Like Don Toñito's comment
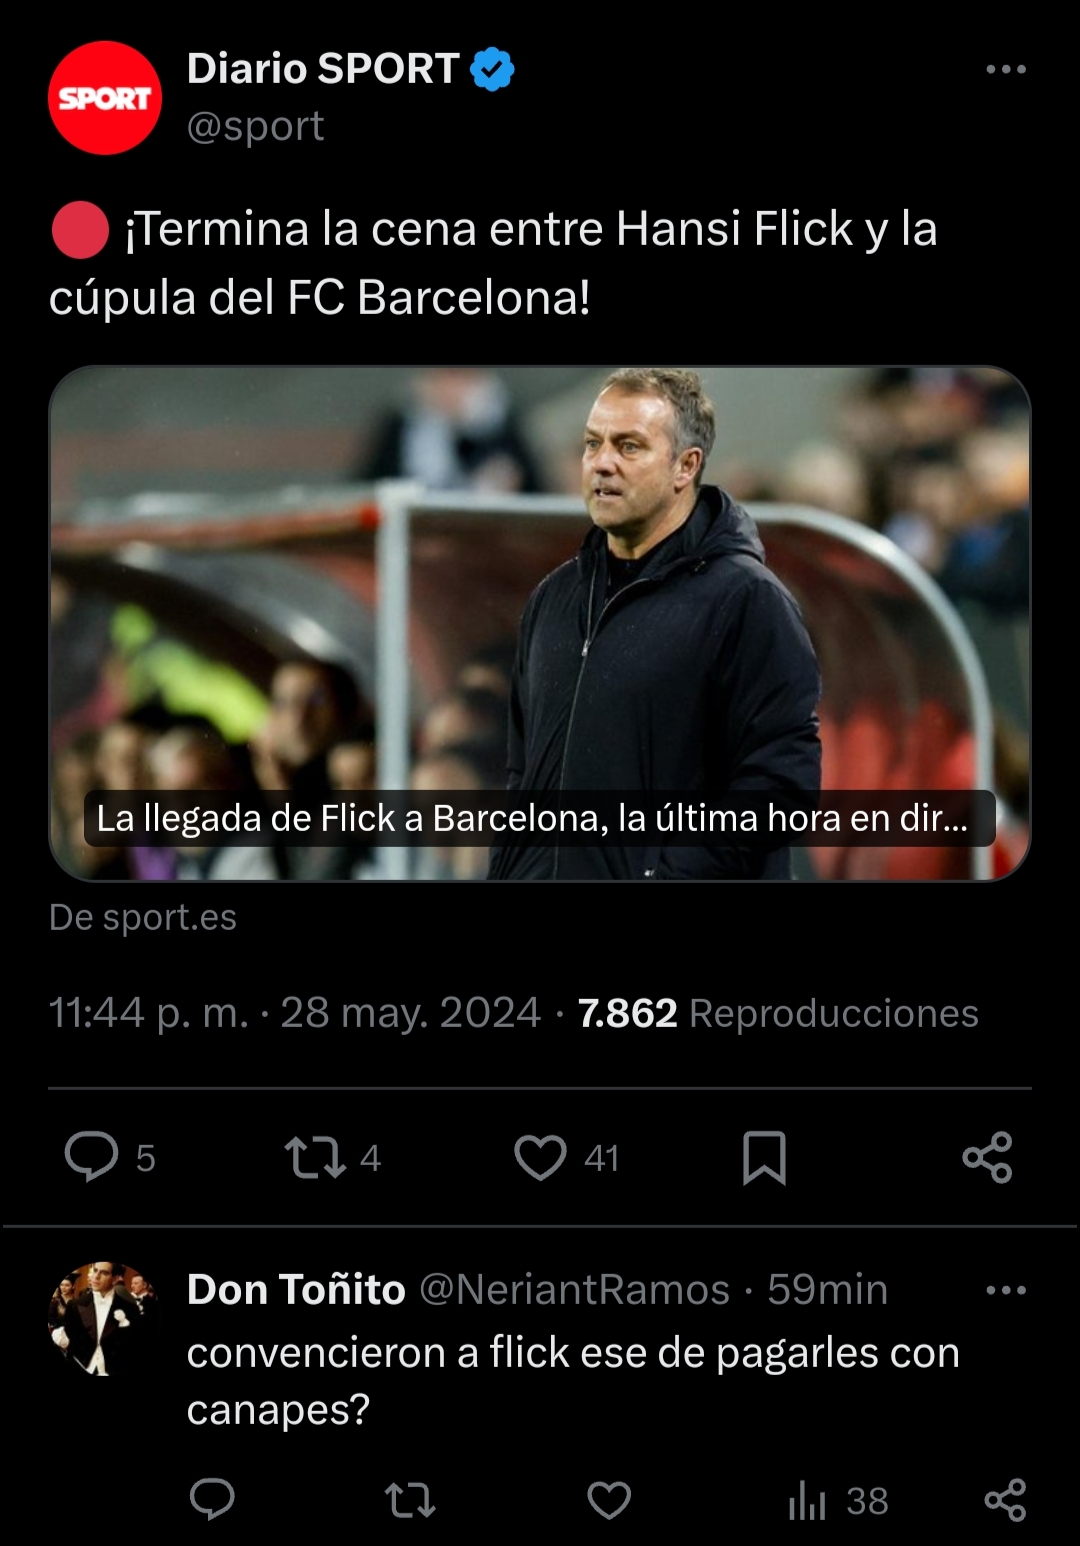Screen dimensions: 1080x1546 609,1500
